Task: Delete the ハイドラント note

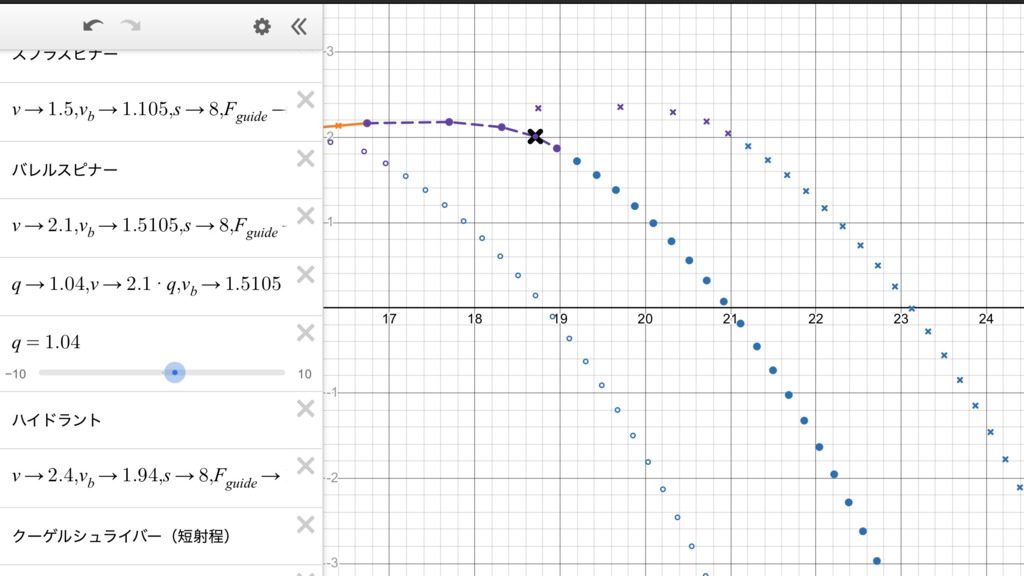Action: [306, 408]
